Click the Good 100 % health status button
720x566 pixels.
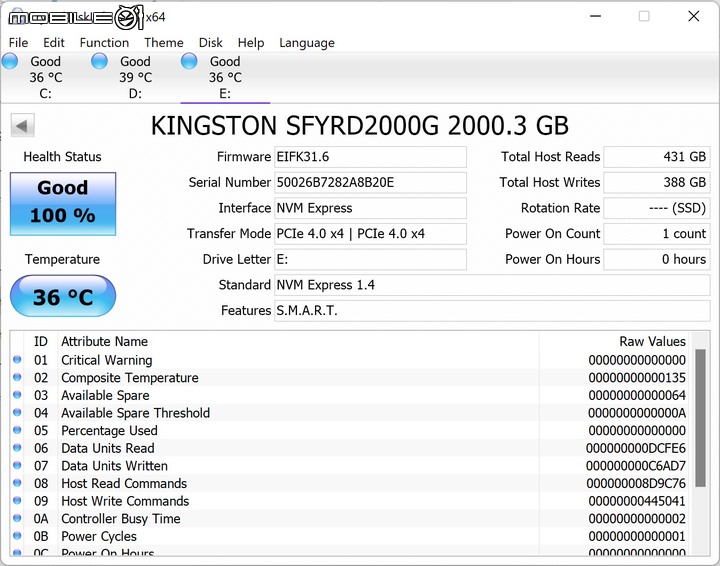point(63,204)
